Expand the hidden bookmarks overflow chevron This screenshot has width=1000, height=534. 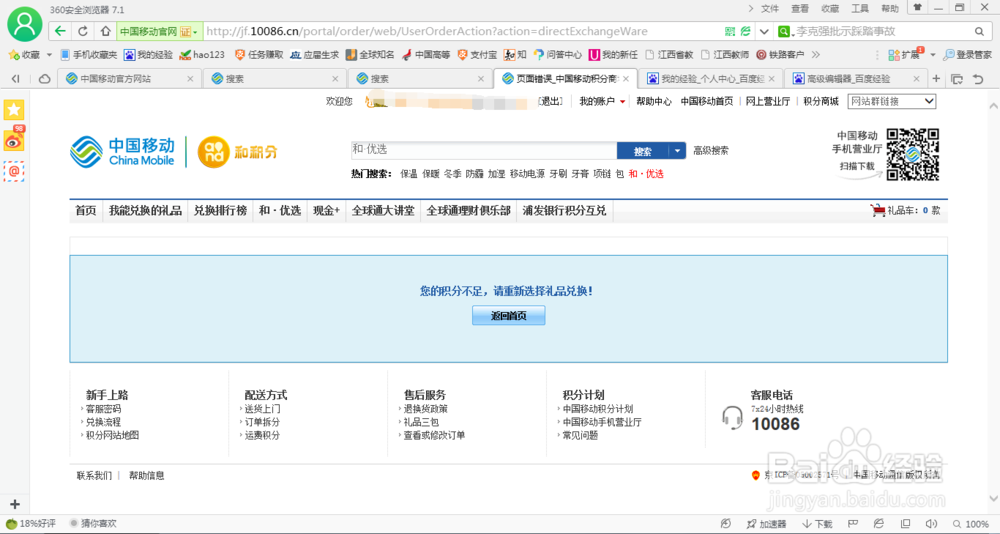815,55
